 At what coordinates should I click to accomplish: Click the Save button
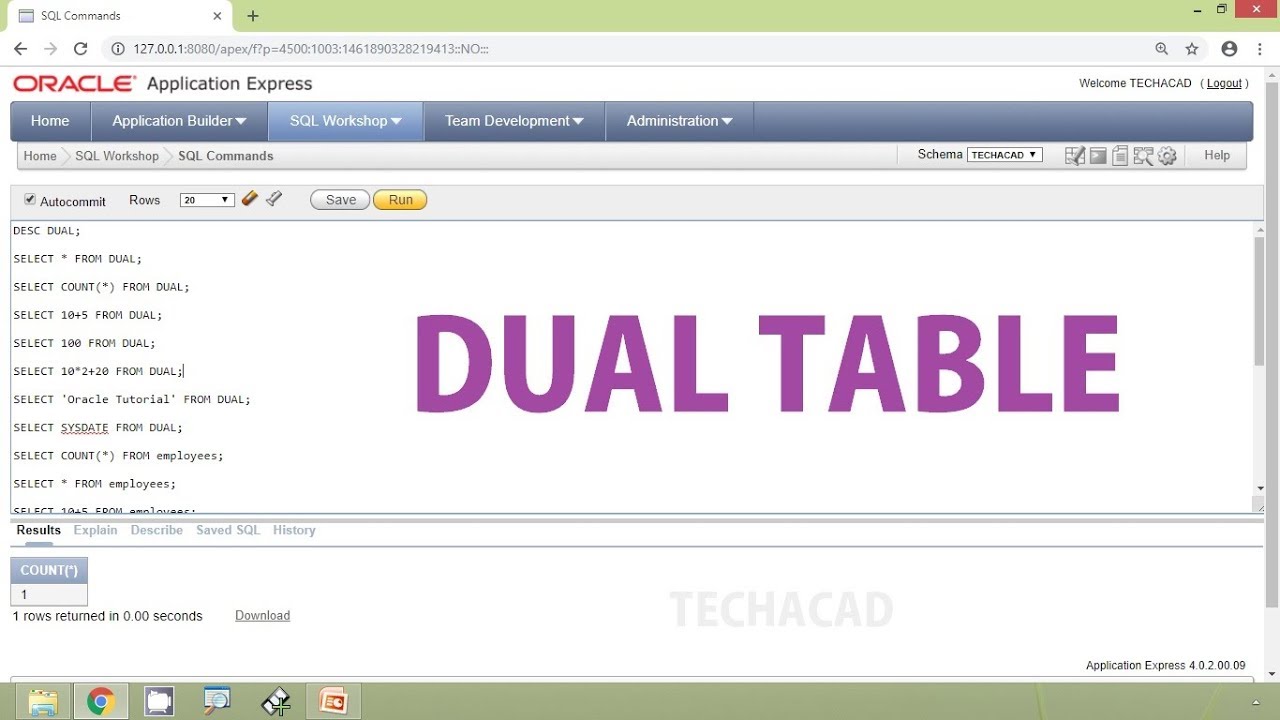tap(340, 200)
